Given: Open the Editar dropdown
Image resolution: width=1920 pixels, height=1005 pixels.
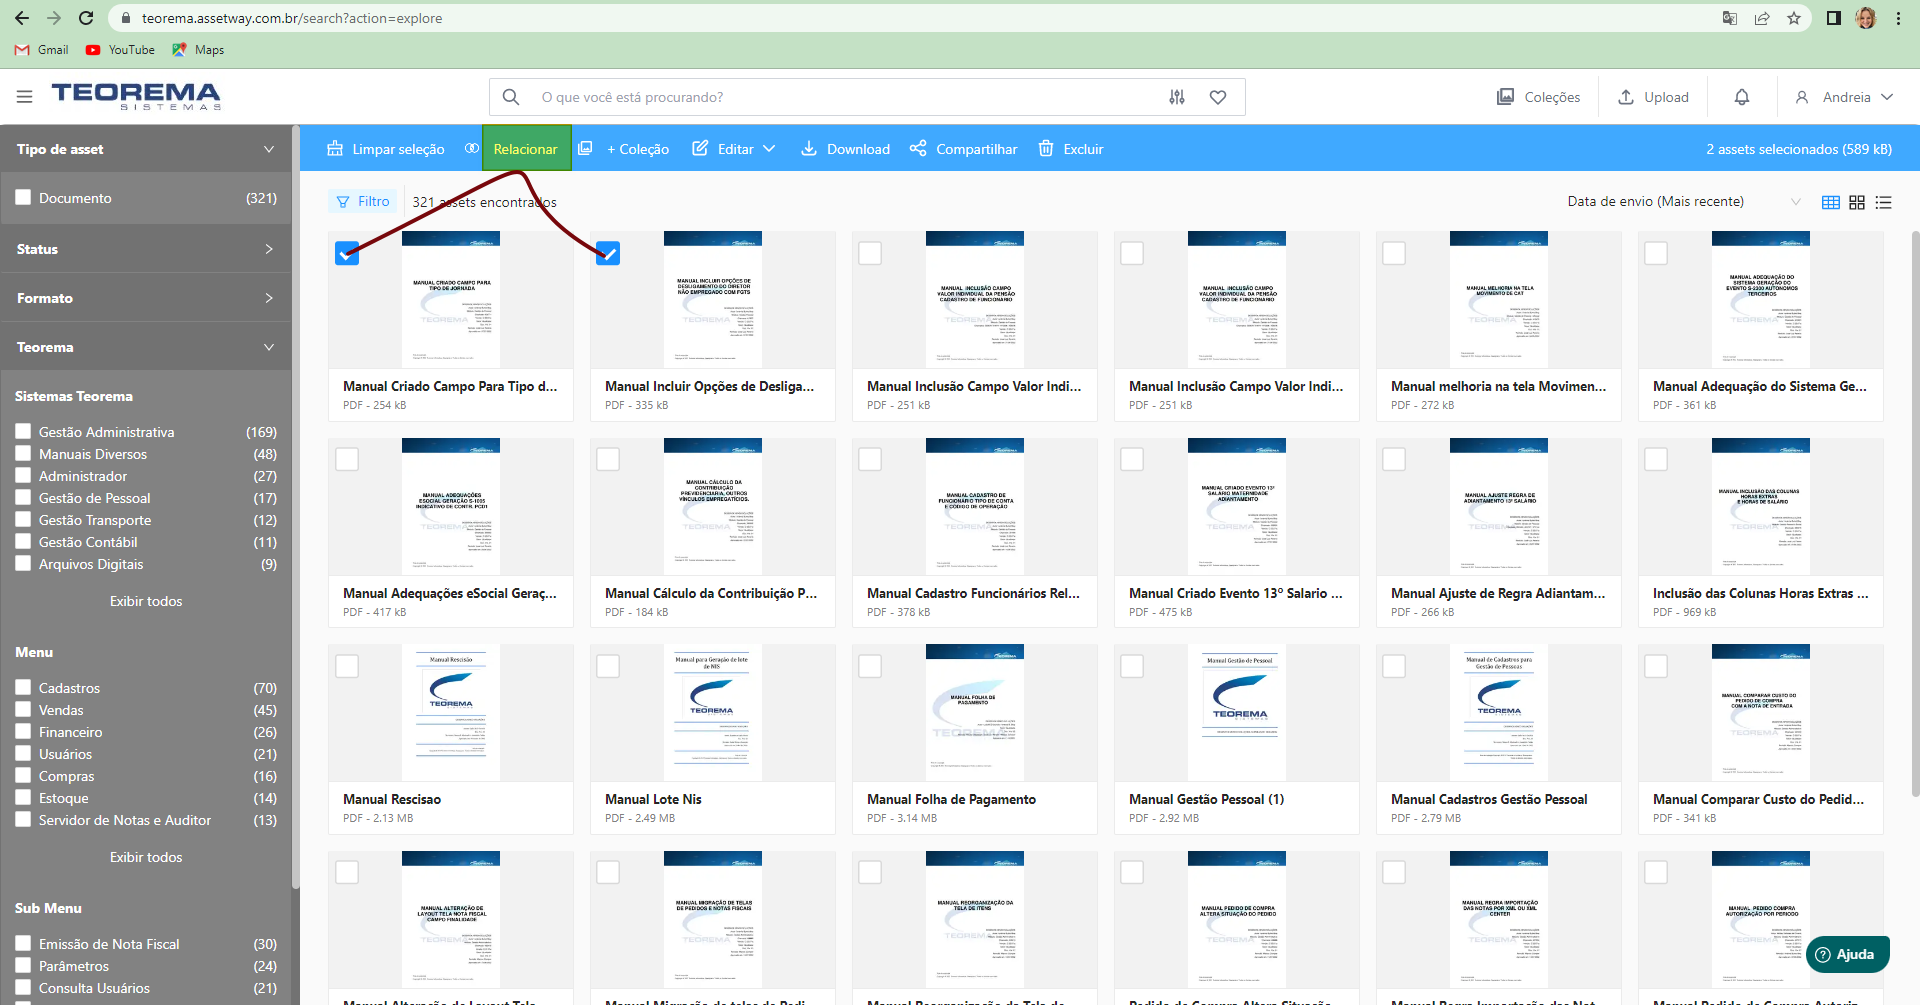Looking at the screenshot, I should point(733,149).
